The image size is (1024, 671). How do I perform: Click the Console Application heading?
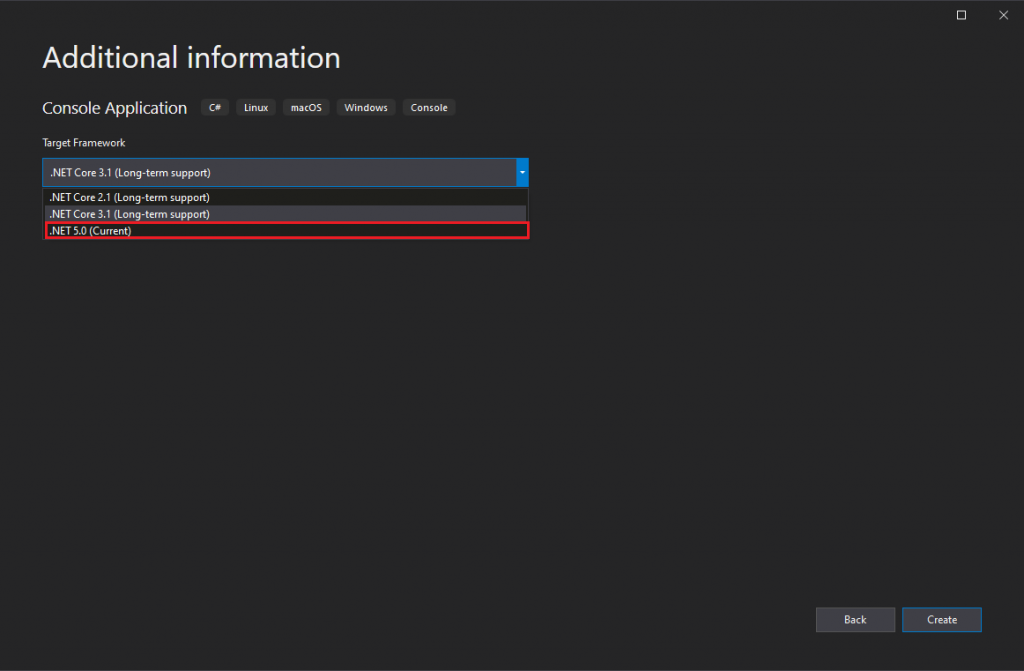[x=114, y=108]
